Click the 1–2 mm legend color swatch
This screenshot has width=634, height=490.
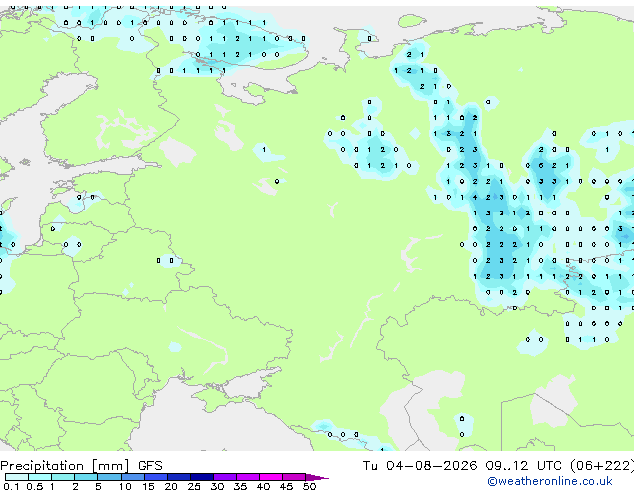pos(63,477)
